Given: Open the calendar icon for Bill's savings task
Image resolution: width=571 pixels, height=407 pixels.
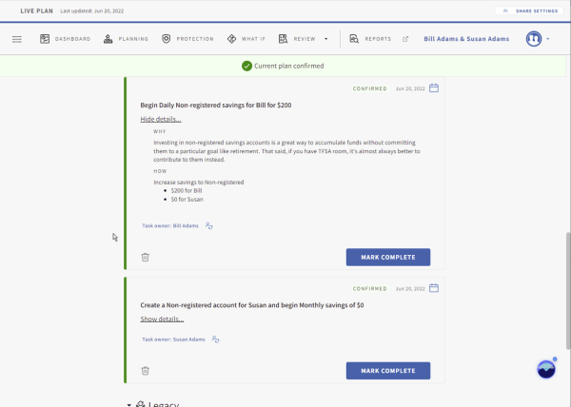Looking at the screenshot, I should pyautogui.click(x=434, y=88).
